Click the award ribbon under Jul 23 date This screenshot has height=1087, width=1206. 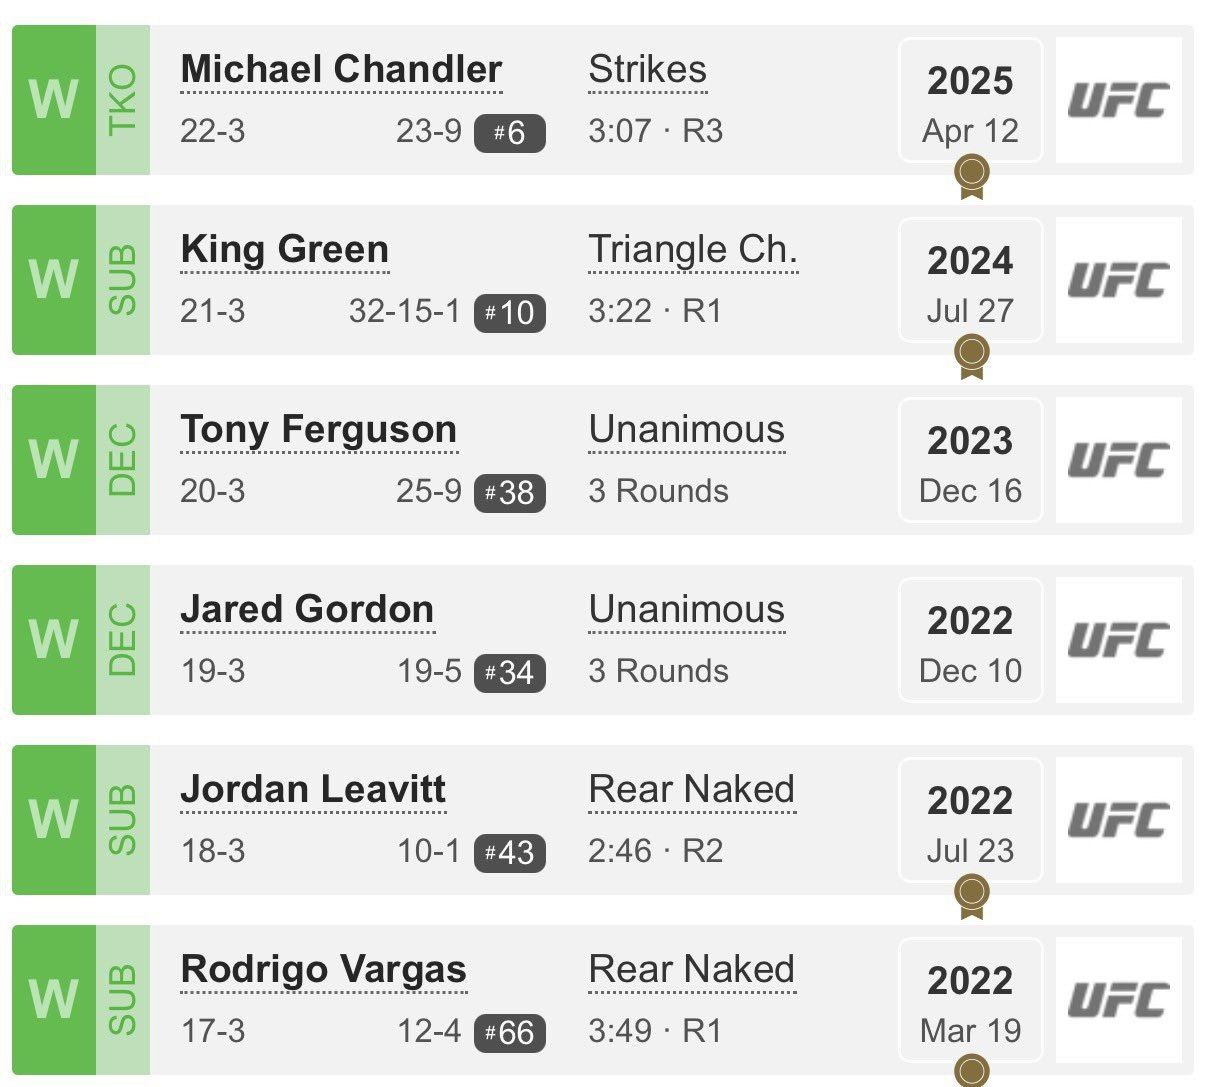(971, 894)
